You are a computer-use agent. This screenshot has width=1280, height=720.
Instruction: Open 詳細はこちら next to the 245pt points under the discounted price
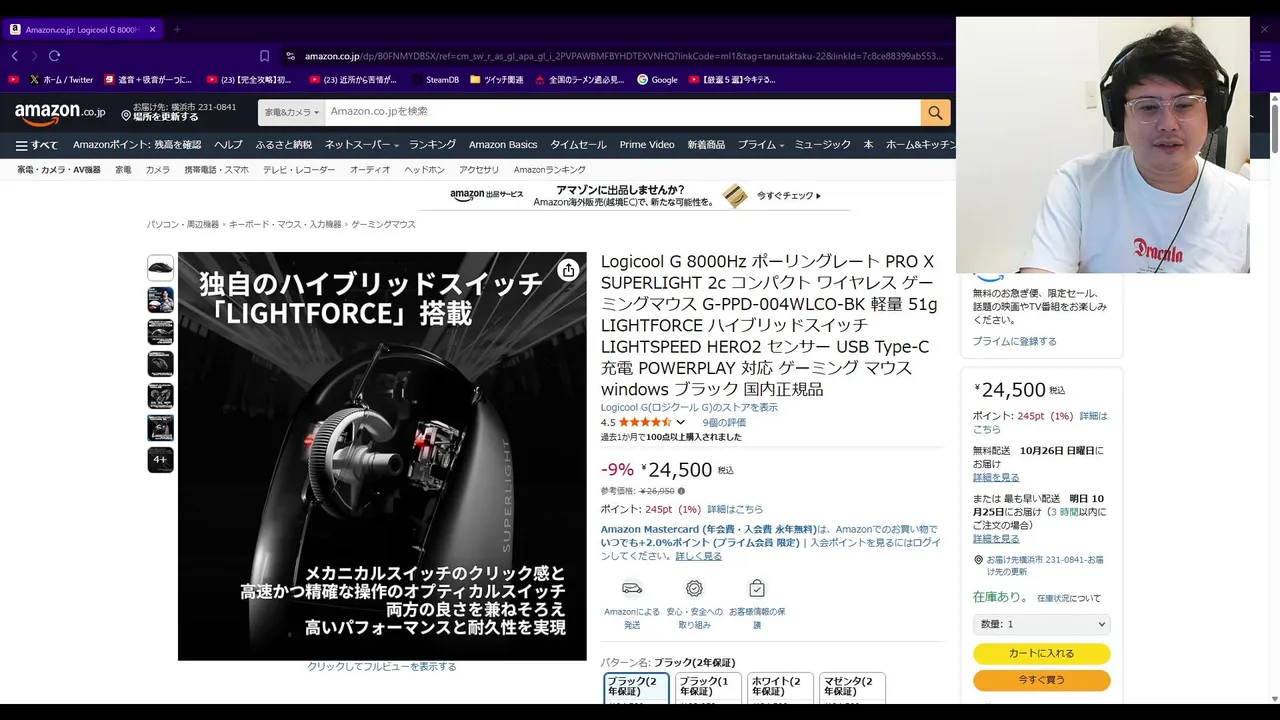[735, 509]
